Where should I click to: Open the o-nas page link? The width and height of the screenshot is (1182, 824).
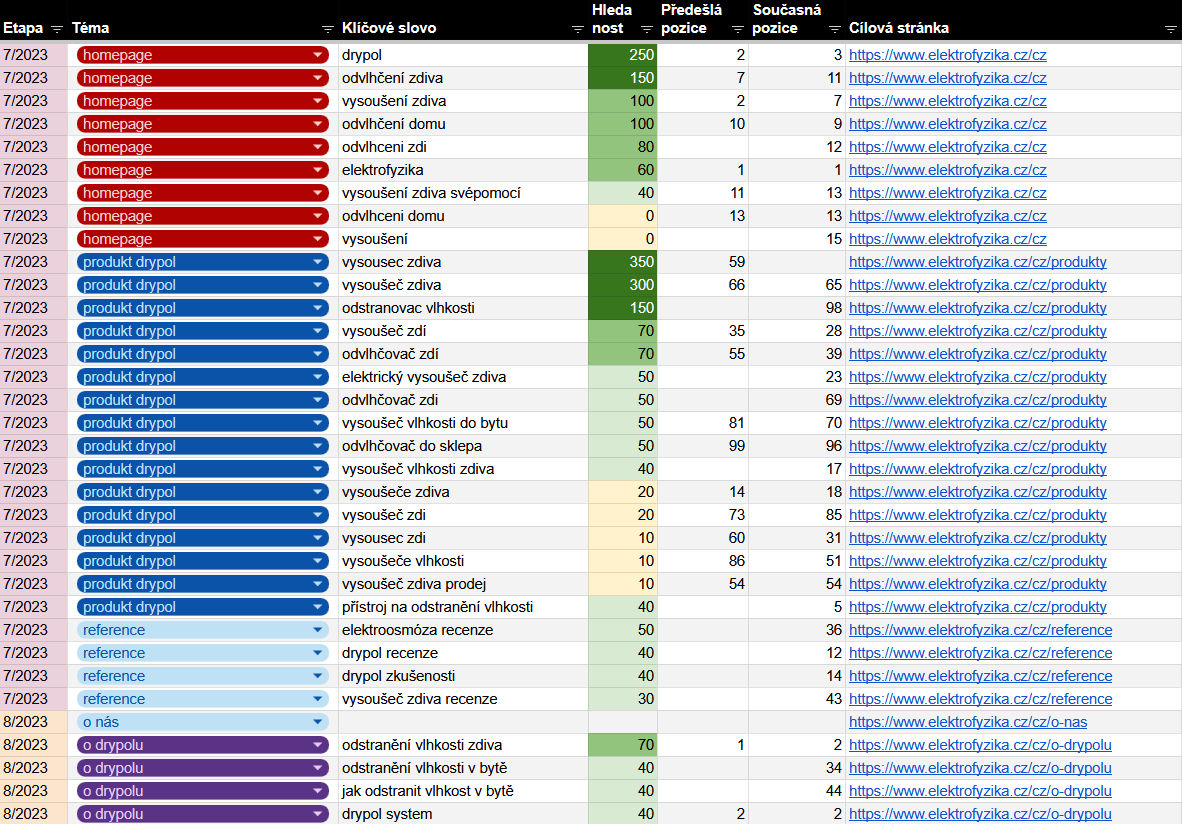967,722
